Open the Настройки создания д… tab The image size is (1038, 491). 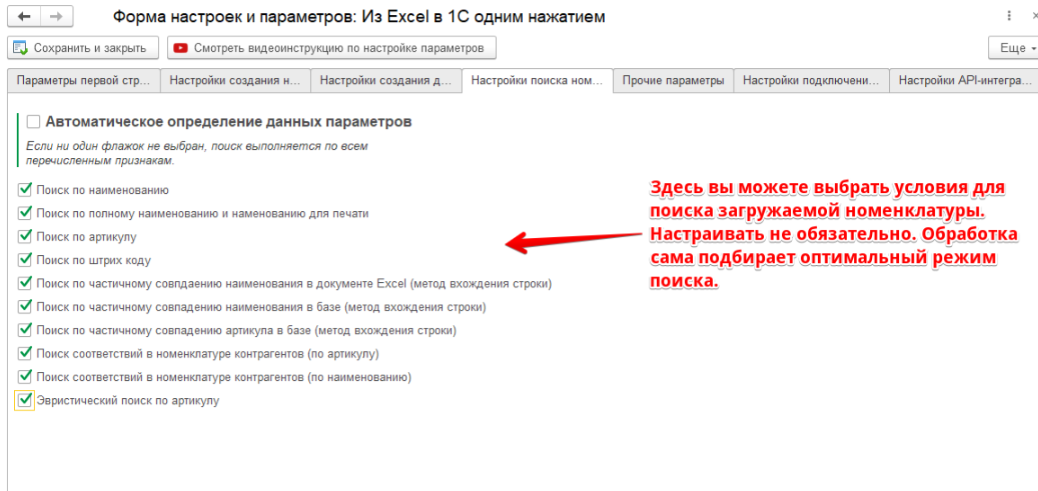pos(385,81)
